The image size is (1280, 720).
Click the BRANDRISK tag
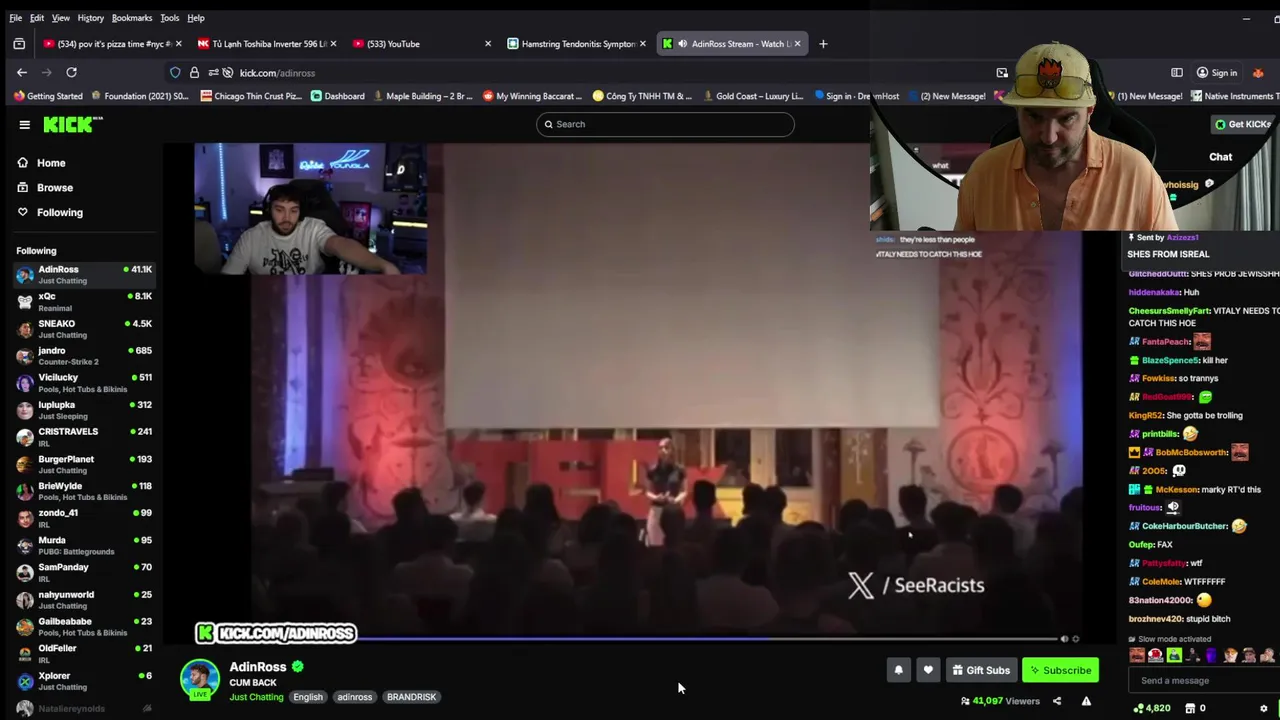(x=411, y=697)
